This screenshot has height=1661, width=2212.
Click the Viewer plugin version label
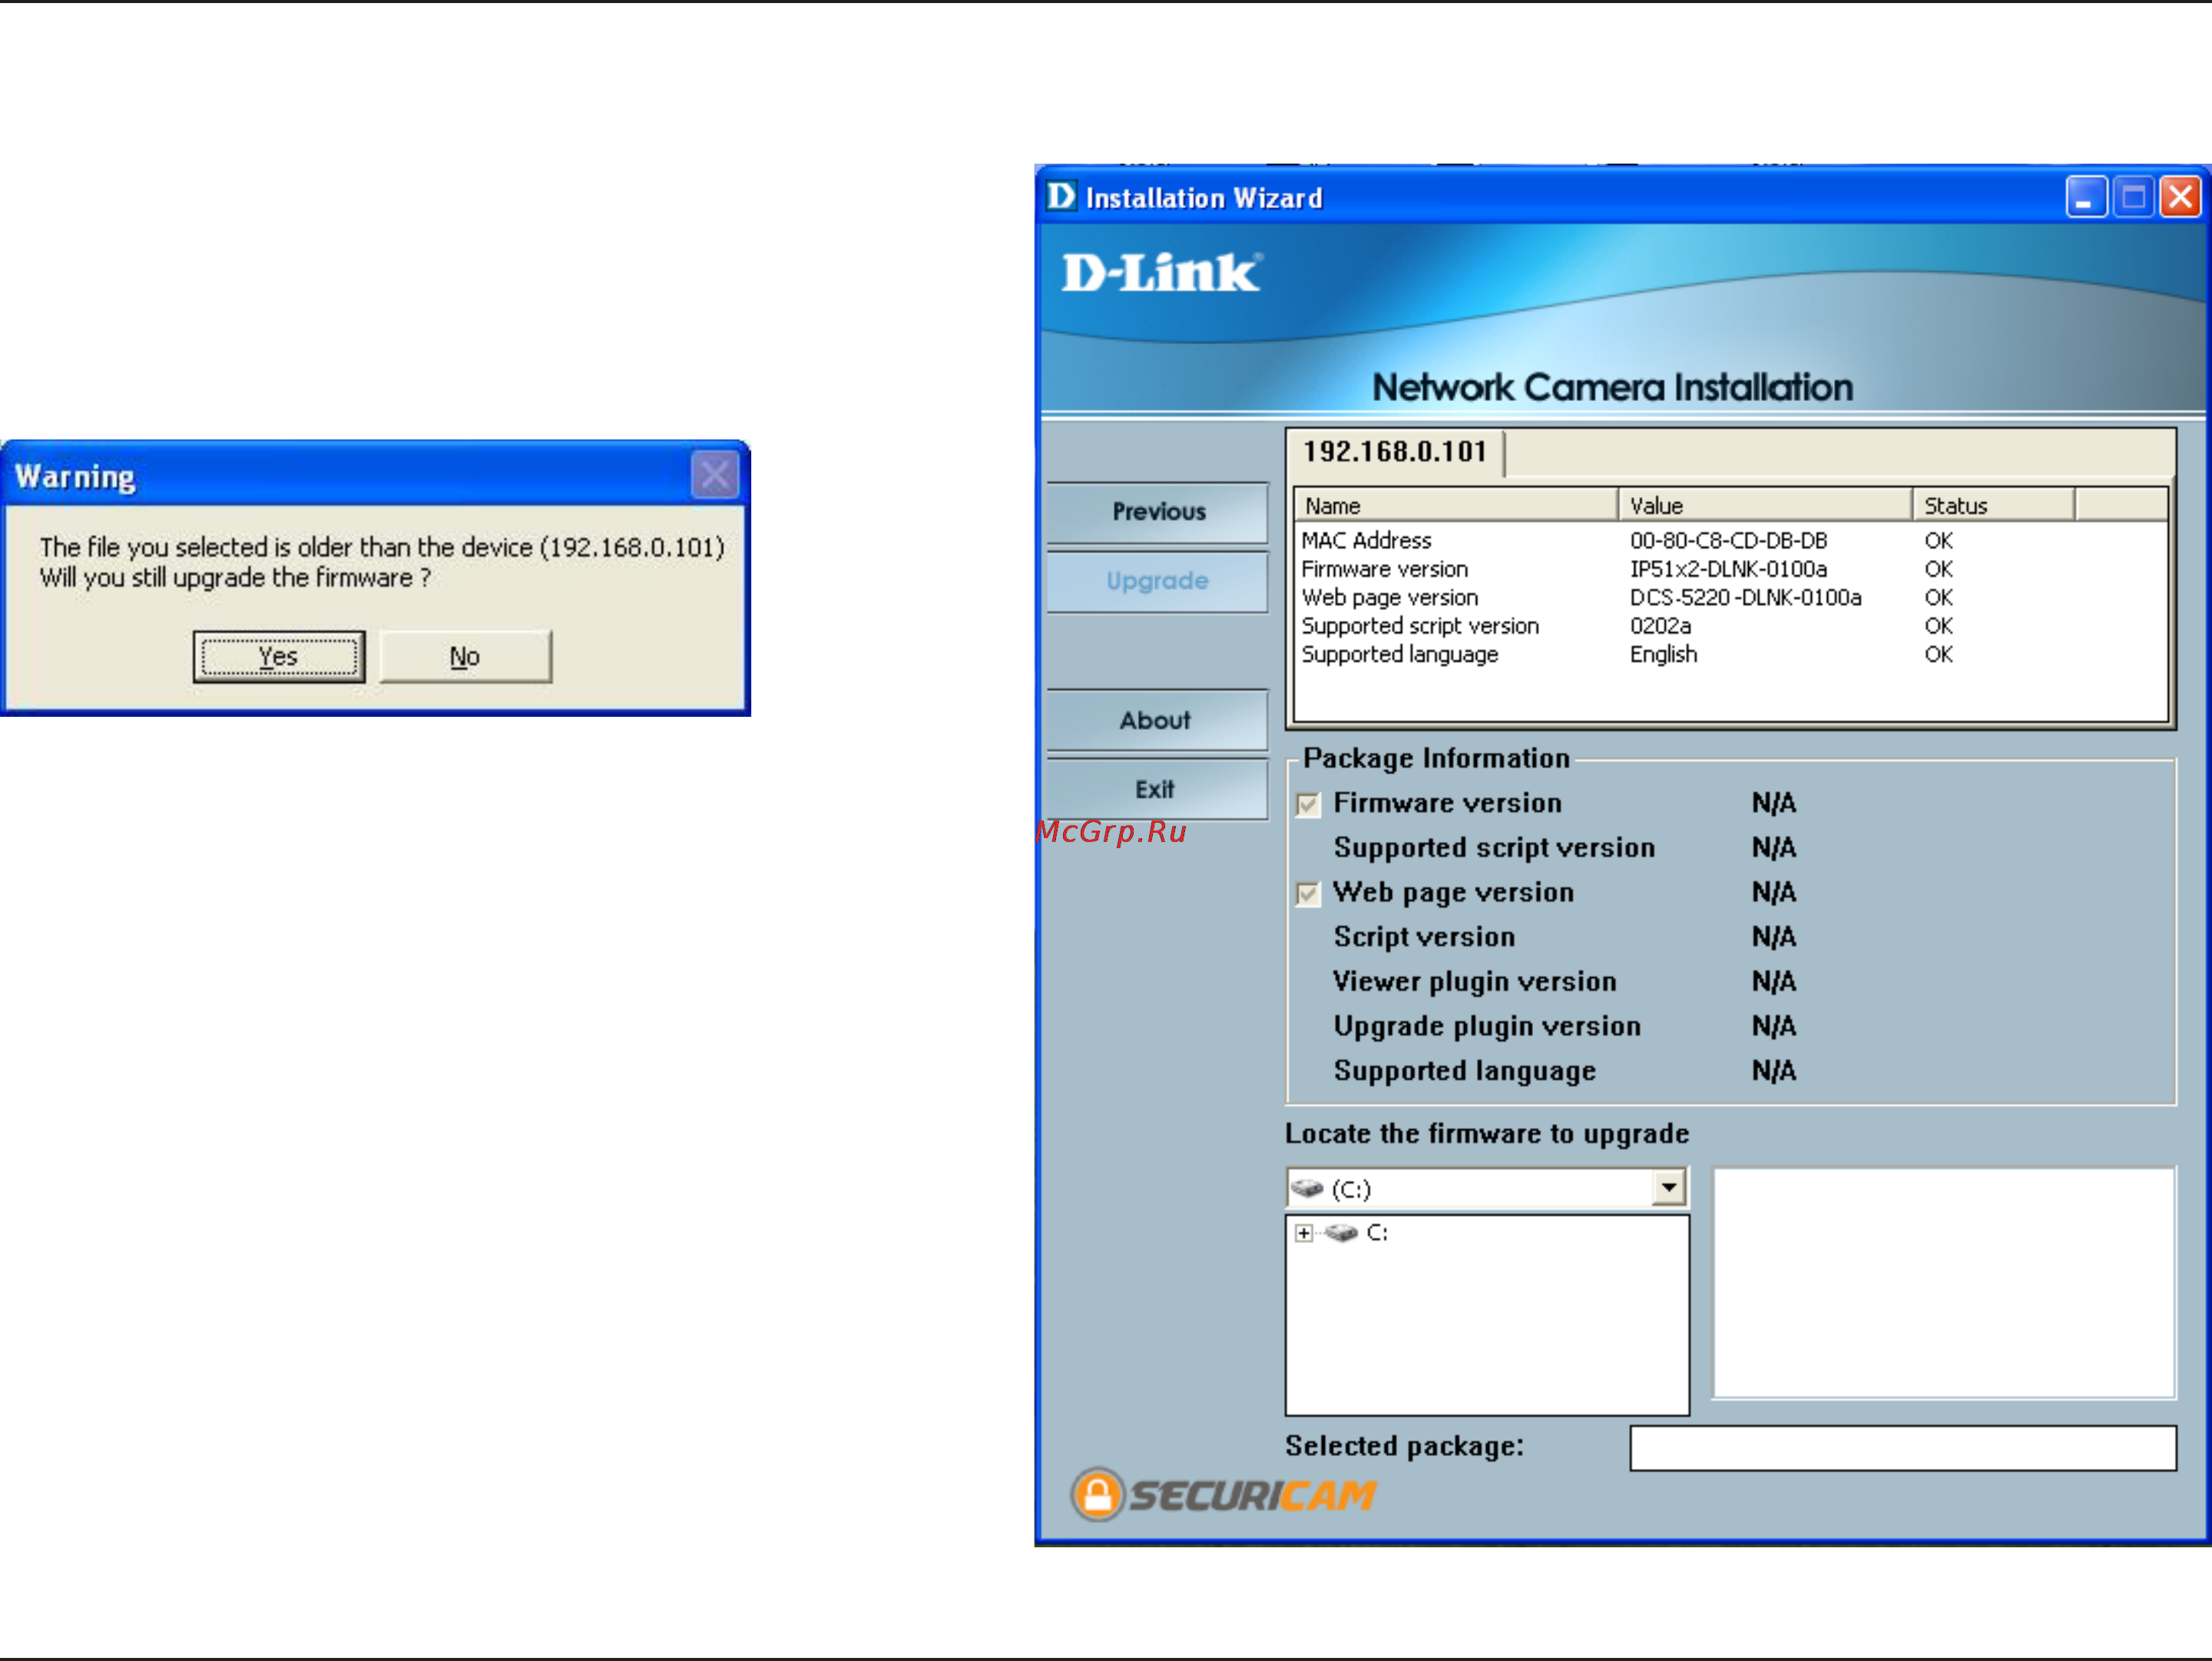coord(1475,982)
